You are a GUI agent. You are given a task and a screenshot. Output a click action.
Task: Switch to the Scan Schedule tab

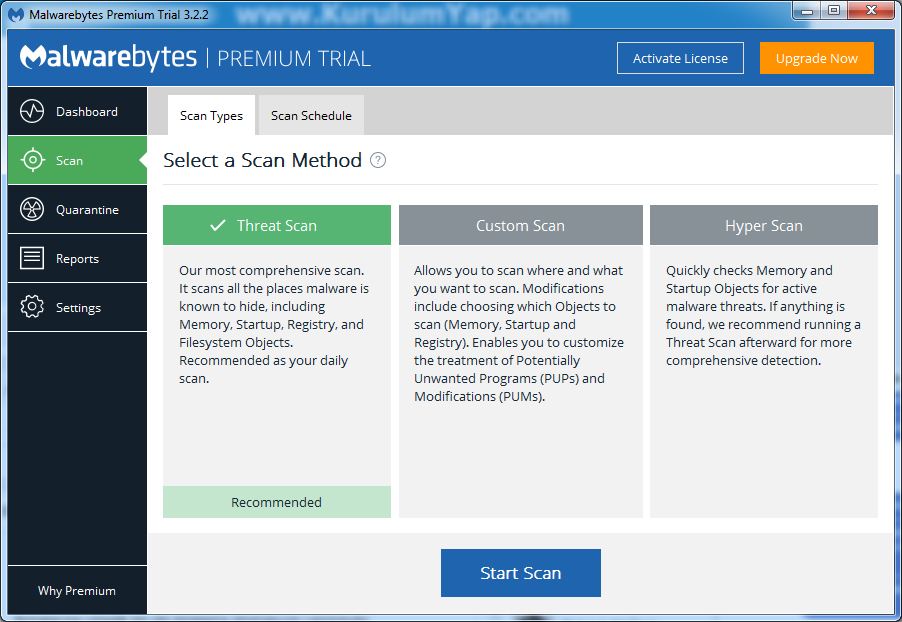pyautogui.click(x=311, y=115)
